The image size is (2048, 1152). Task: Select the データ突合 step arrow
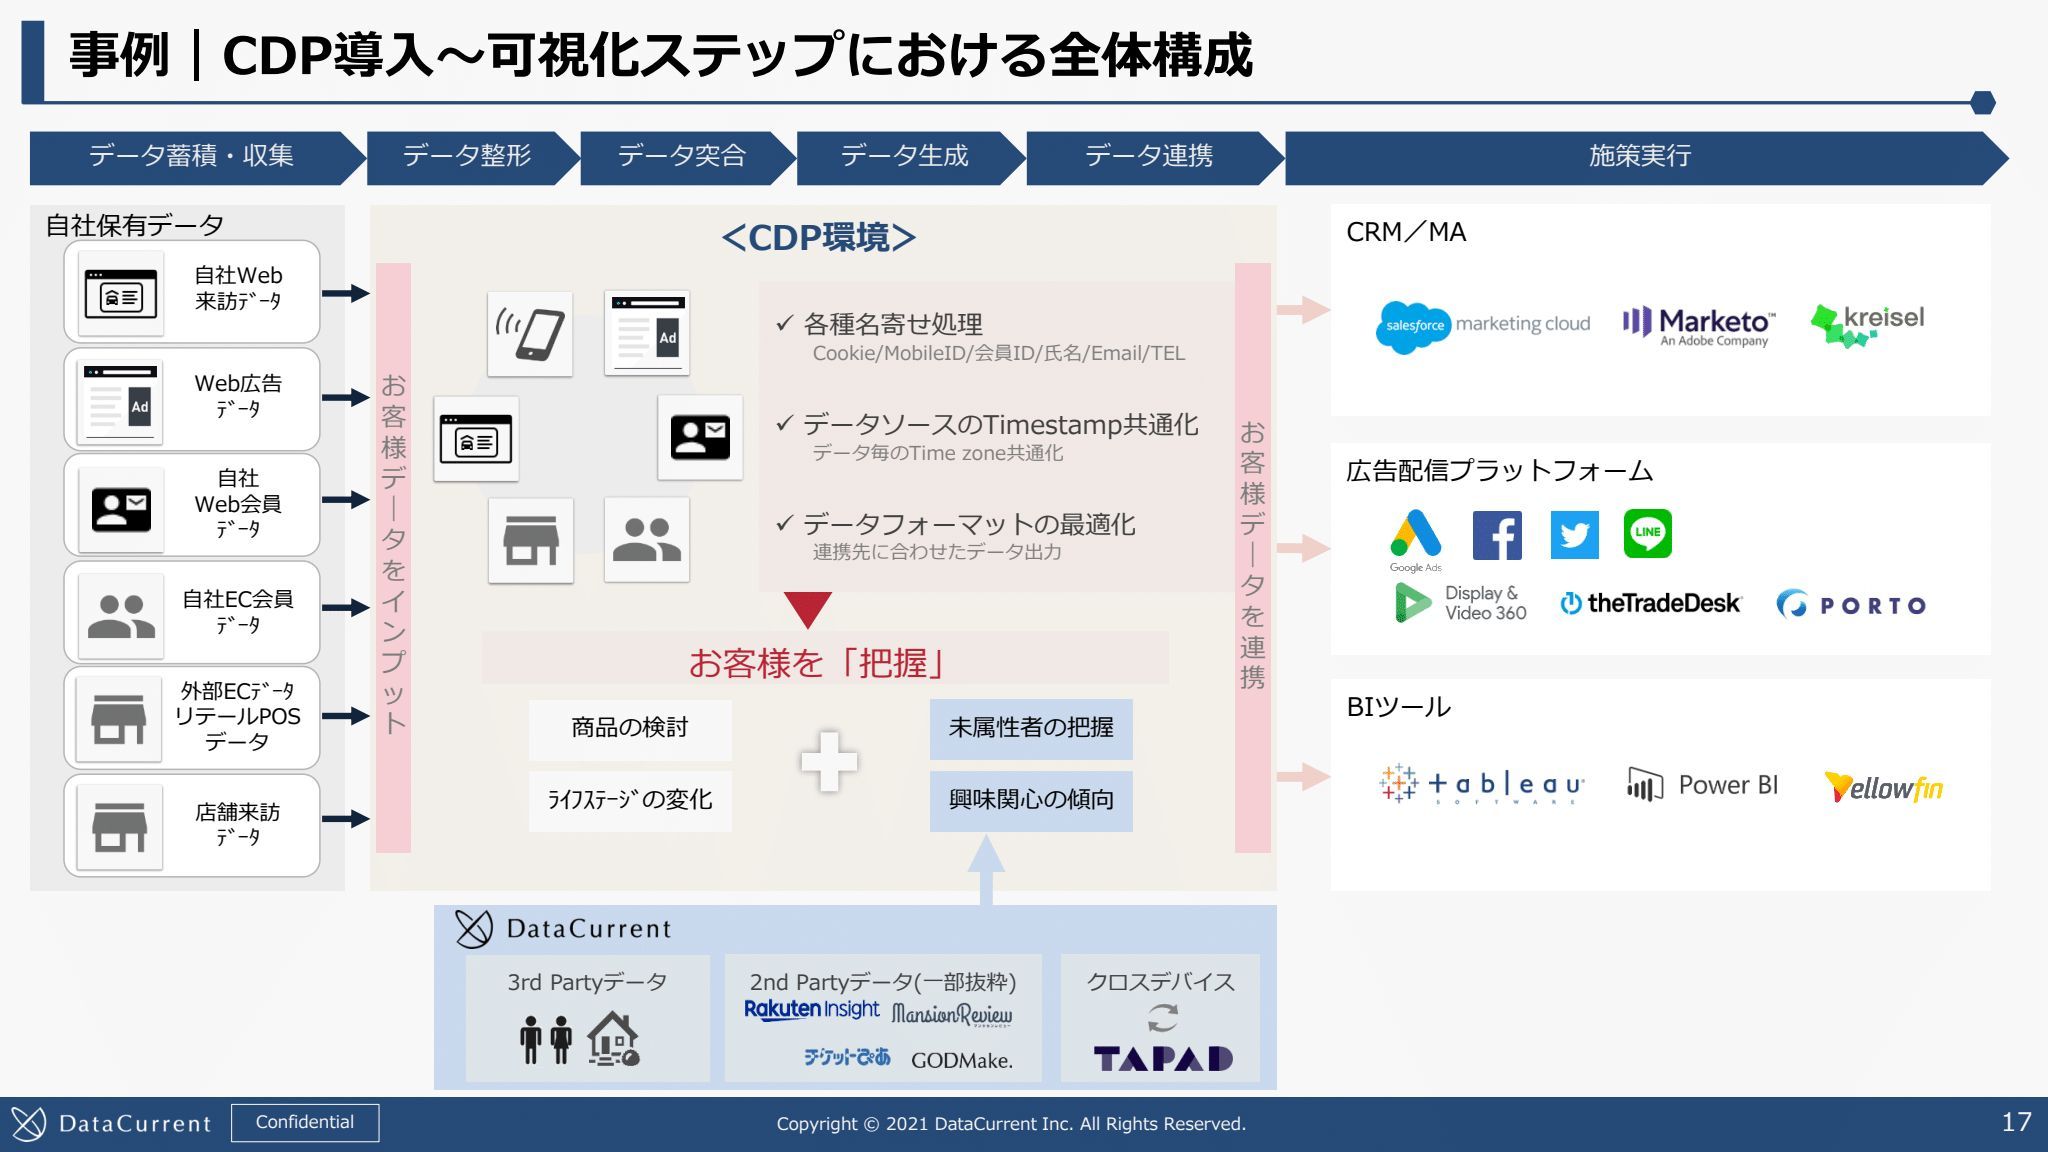[x=687, y=158]
